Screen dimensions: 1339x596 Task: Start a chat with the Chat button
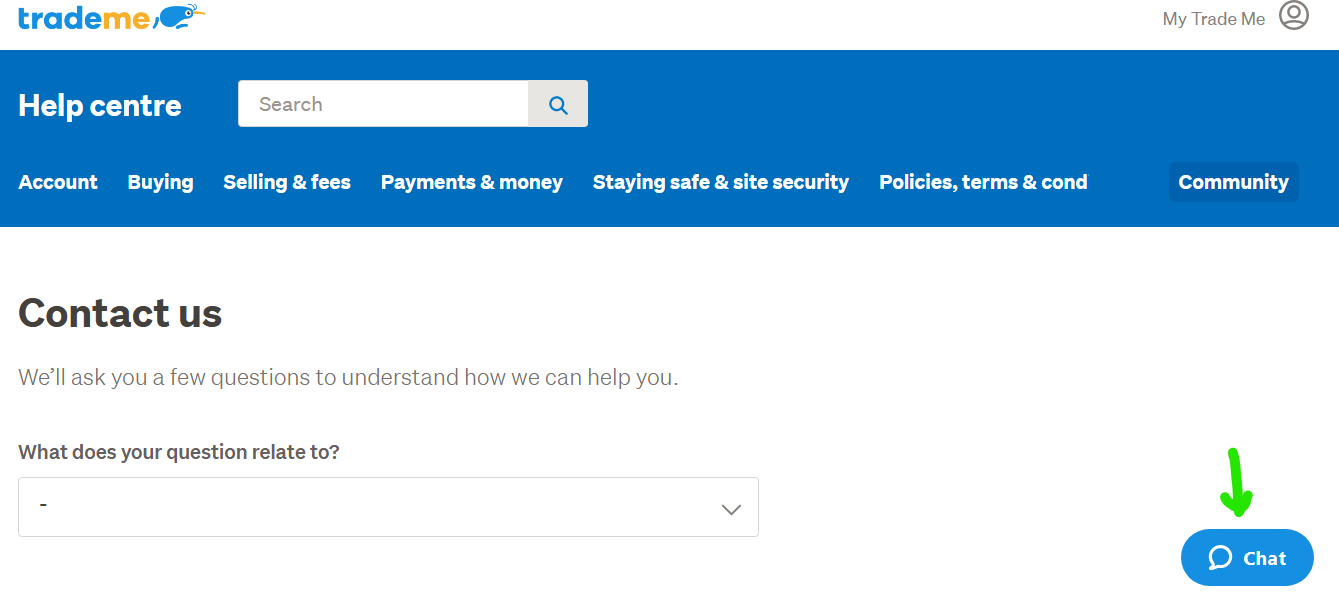(1247, 558)
